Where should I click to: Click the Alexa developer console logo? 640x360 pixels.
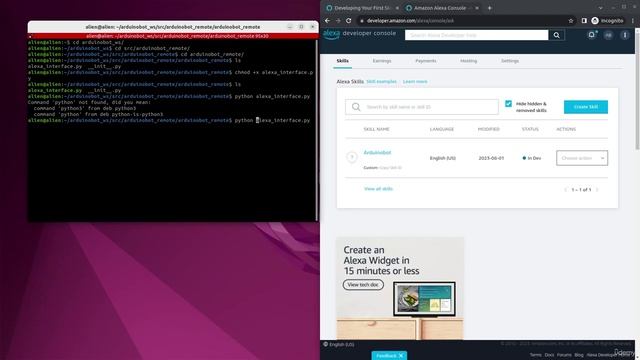[x=360, y=34]
